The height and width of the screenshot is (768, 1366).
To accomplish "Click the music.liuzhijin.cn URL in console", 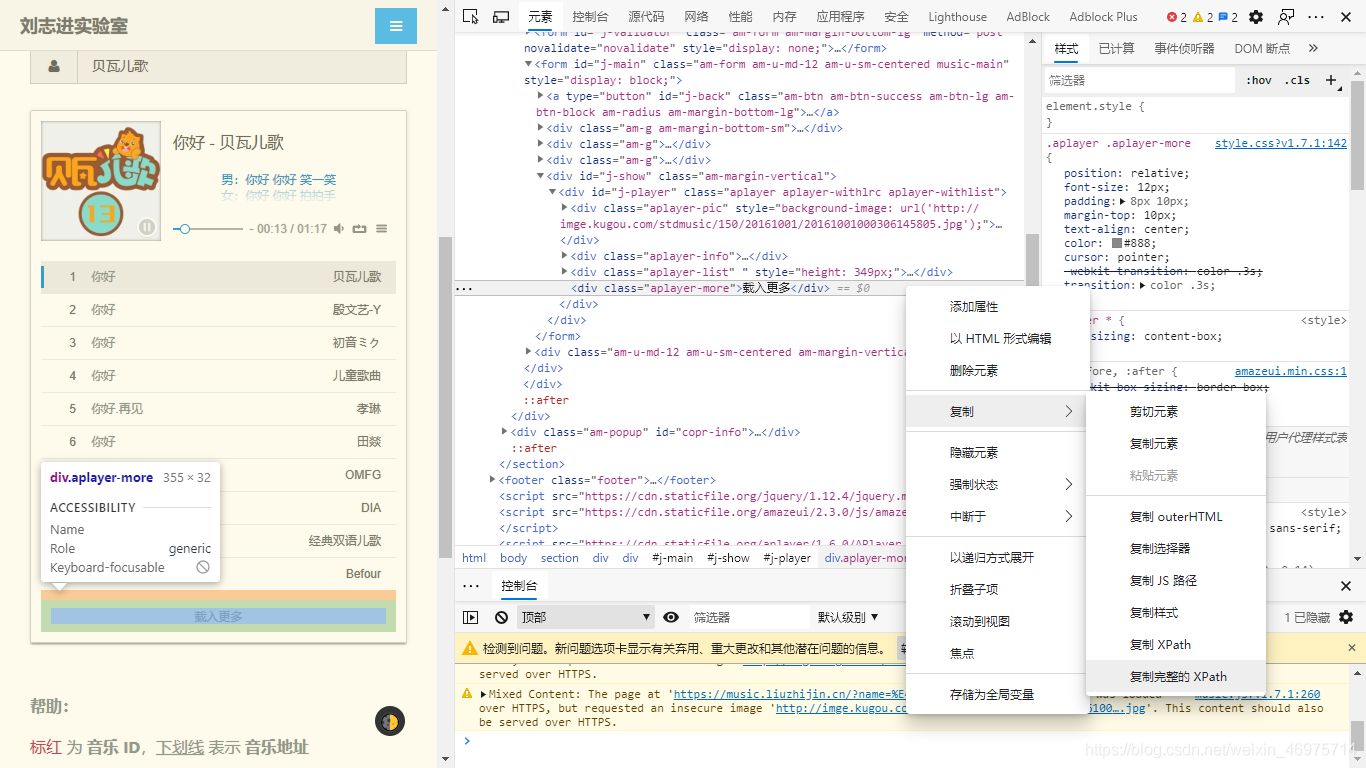I will (x=788, y=694).
